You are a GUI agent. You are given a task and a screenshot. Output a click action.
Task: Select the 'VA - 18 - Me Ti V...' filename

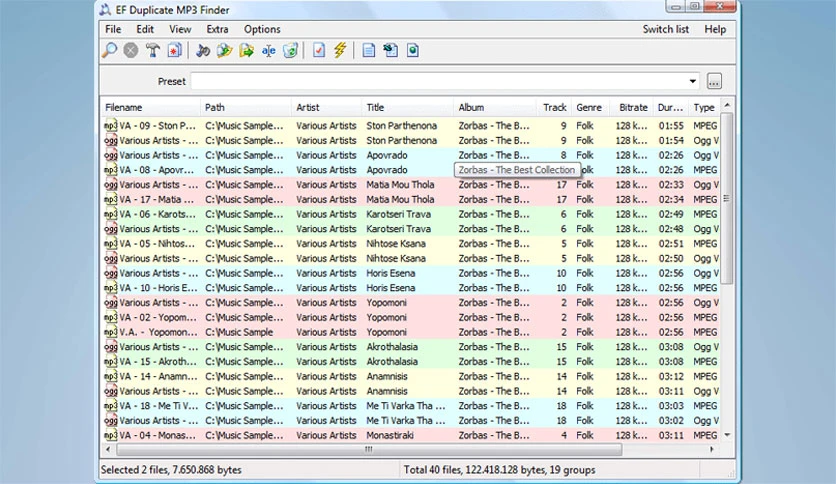click(x=158, y=406)
